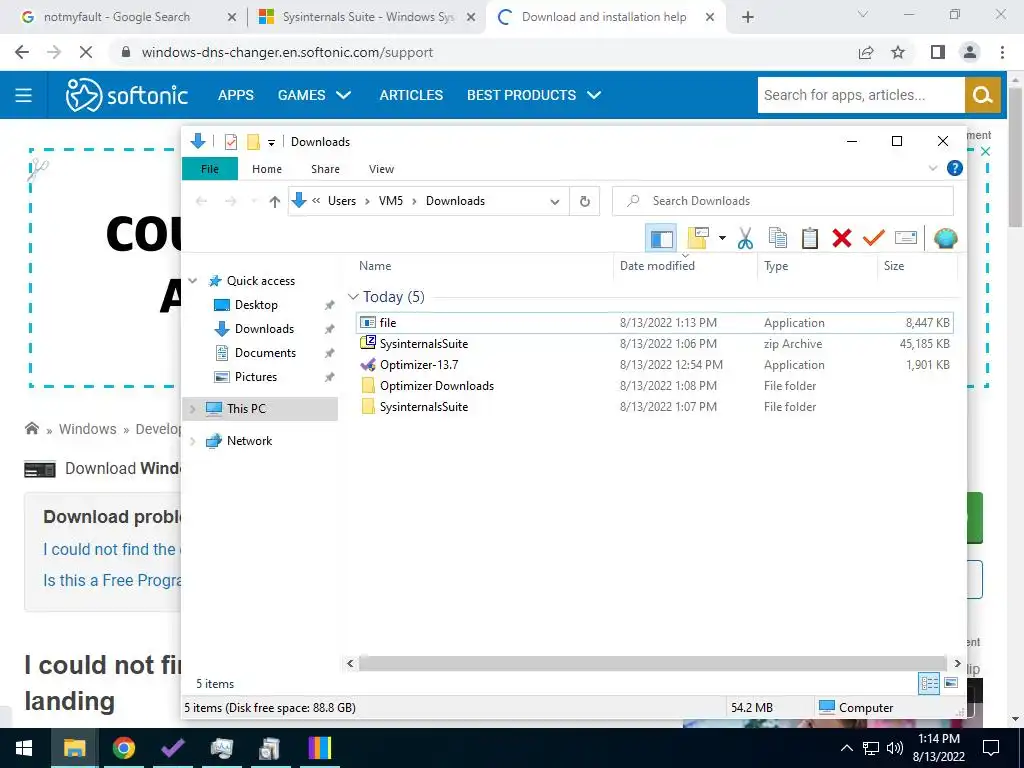Open the Windows Start menu
The width and height of the screenshot is (1024, 768).
(x=24, y=748)
